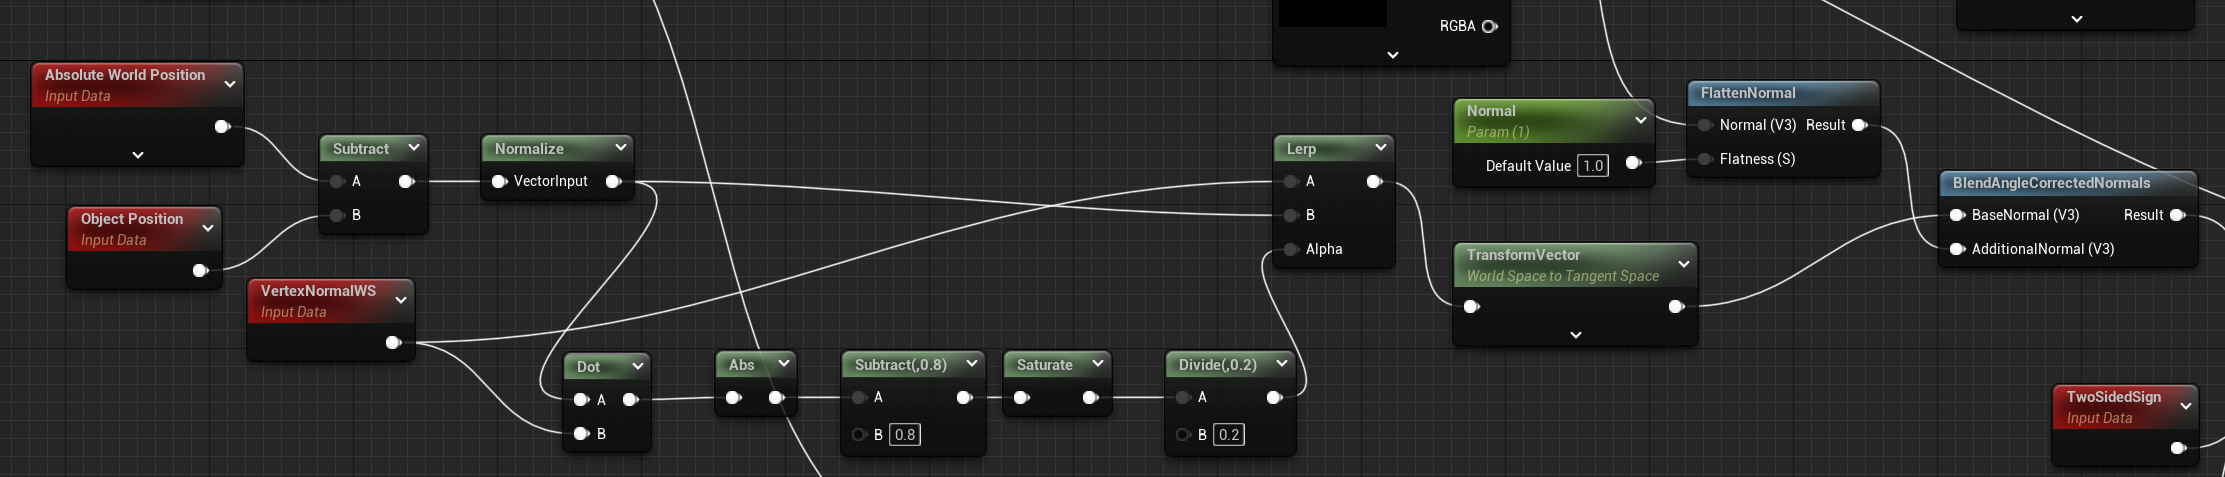The image size is (2225, 477).
Task: Select the Object Position node title
Action: pyautogui.click(x=132, y=218)
